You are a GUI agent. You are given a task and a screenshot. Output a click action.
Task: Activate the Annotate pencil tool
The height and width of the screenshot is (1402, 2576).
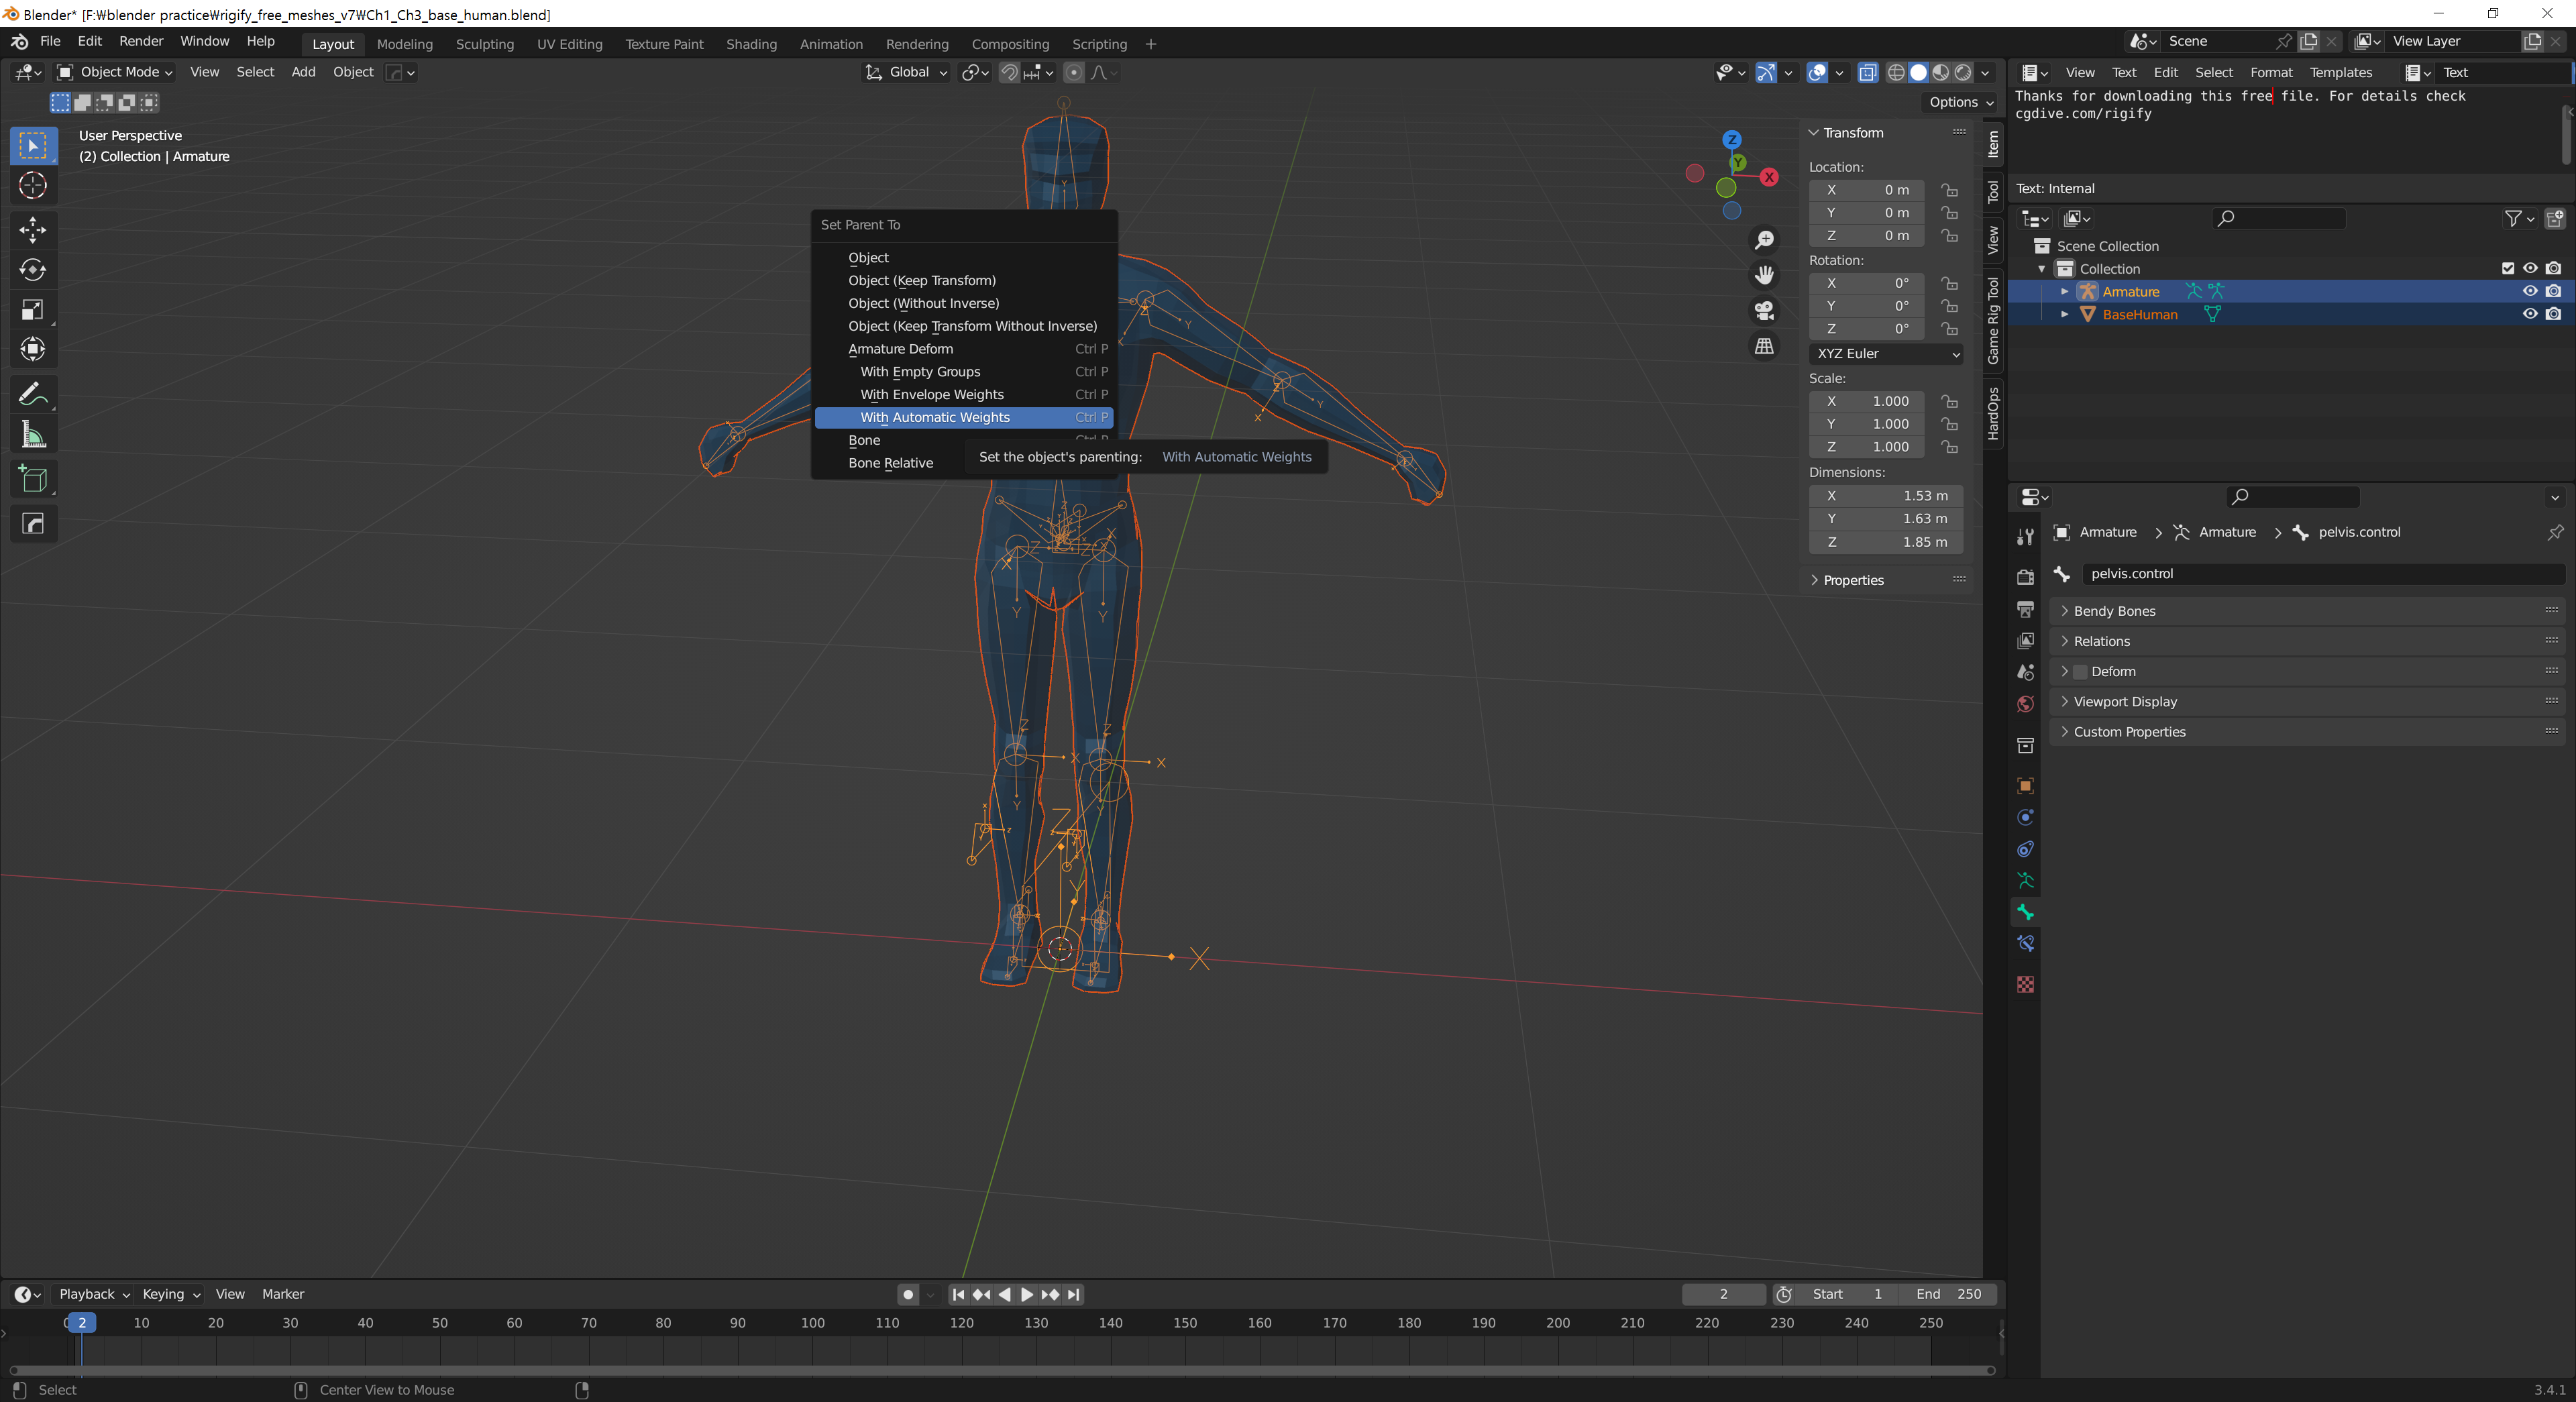33,395
